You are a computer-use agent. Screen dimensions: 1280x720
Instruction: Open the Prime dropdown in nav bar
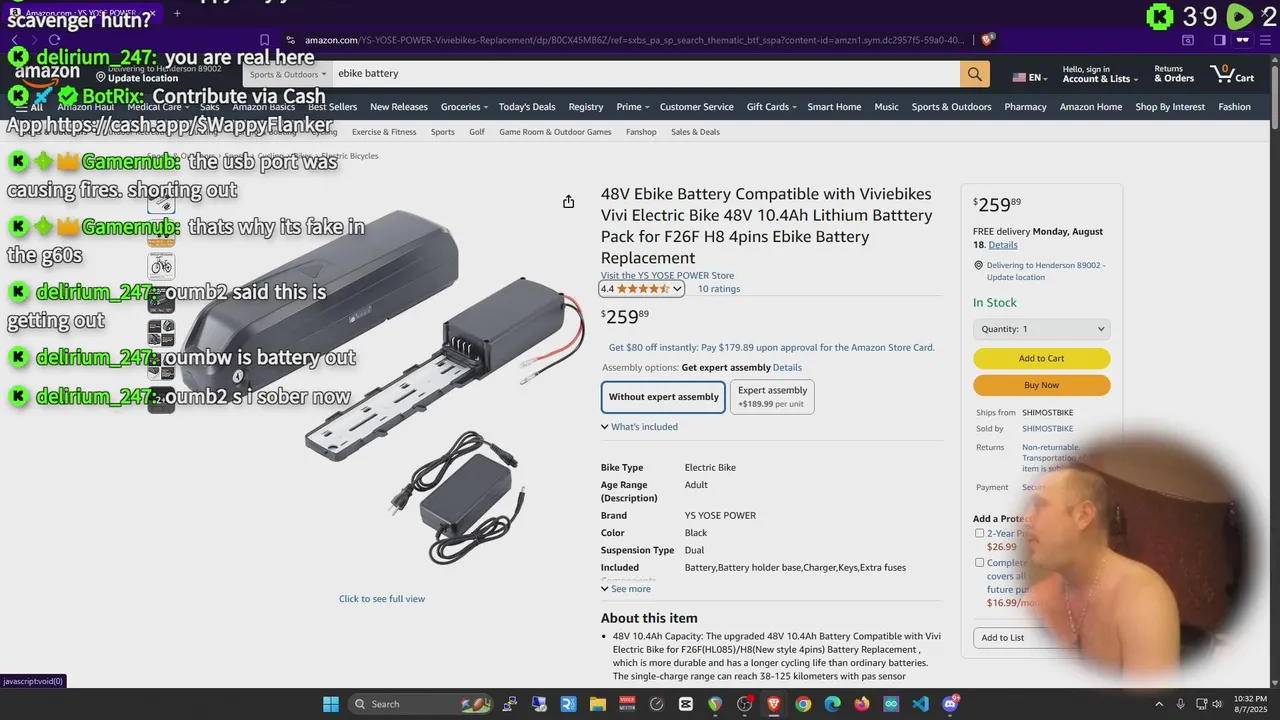(x=632, y=107)
